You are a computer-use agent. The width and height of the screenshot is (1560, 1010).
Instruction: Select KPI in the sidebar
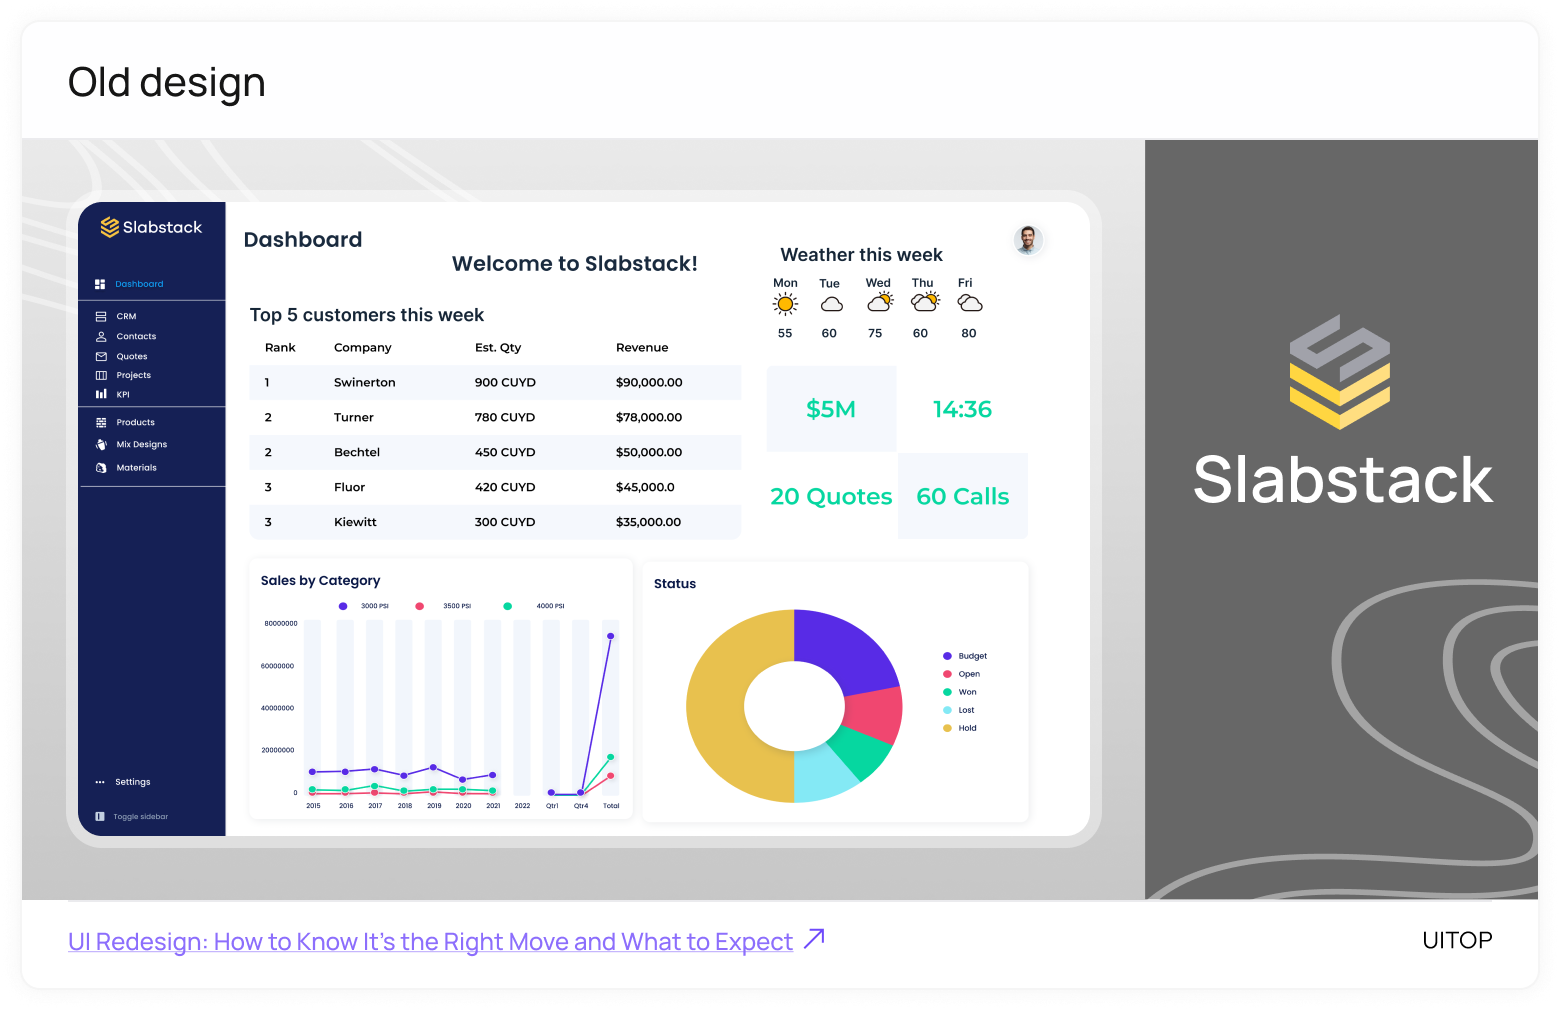click(x=123, y=394)
